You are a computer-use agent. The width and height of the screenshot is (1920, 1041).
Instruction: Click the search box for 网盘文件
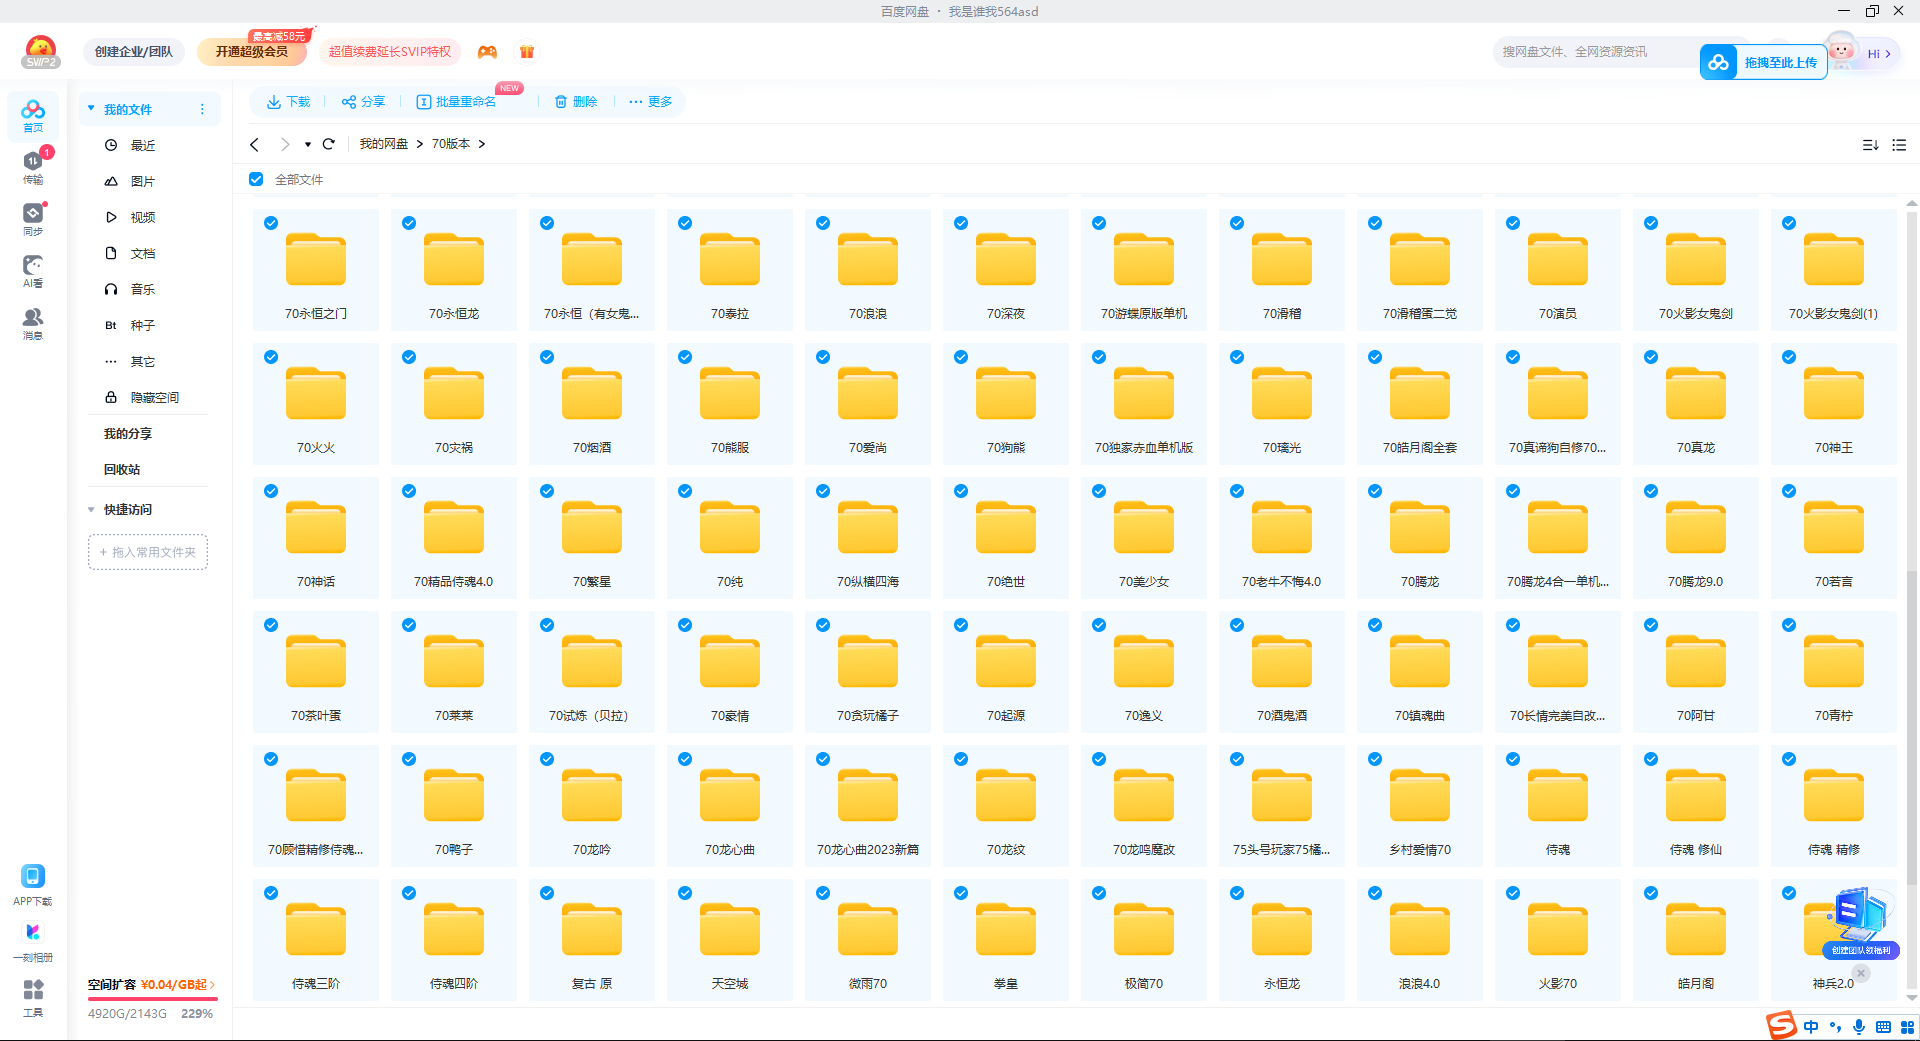click(x=1590, y=52)
